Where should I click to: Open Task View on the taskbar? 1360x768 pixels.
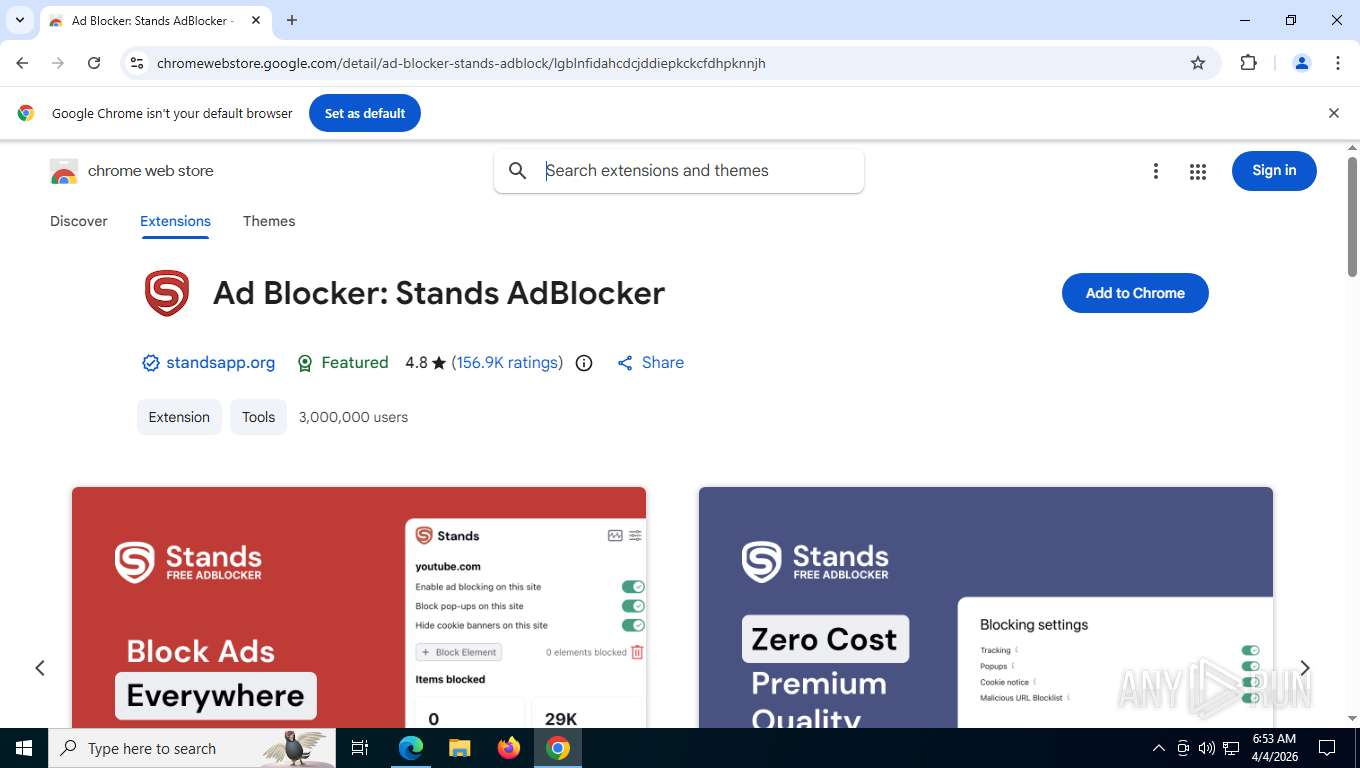tap(360, 748)
